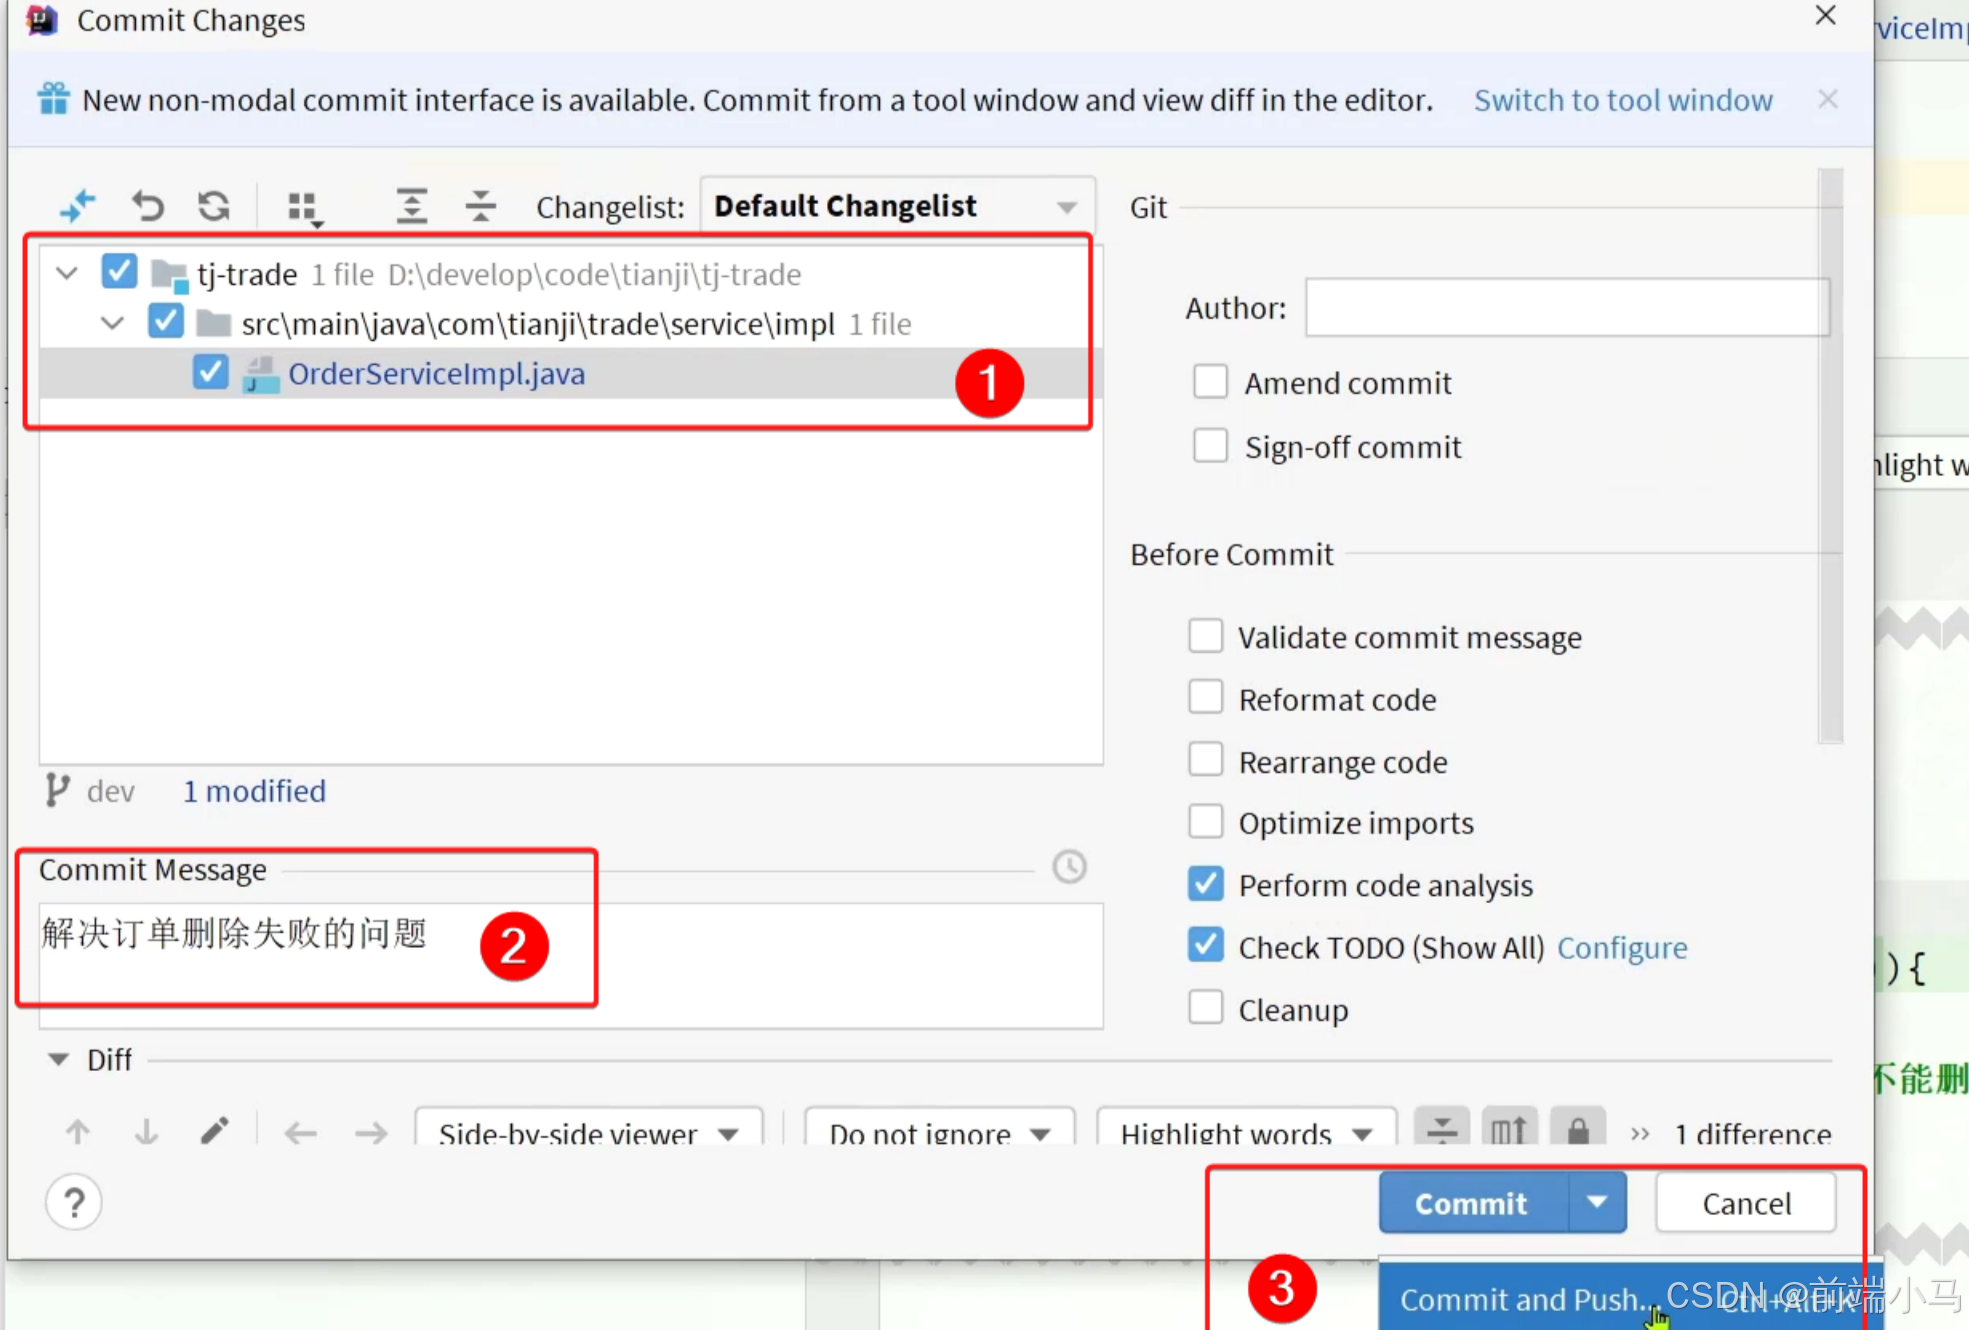1969x1330 pixels.
Task: Enable the Amend commit checkbox
Action: coord(1210,382)
